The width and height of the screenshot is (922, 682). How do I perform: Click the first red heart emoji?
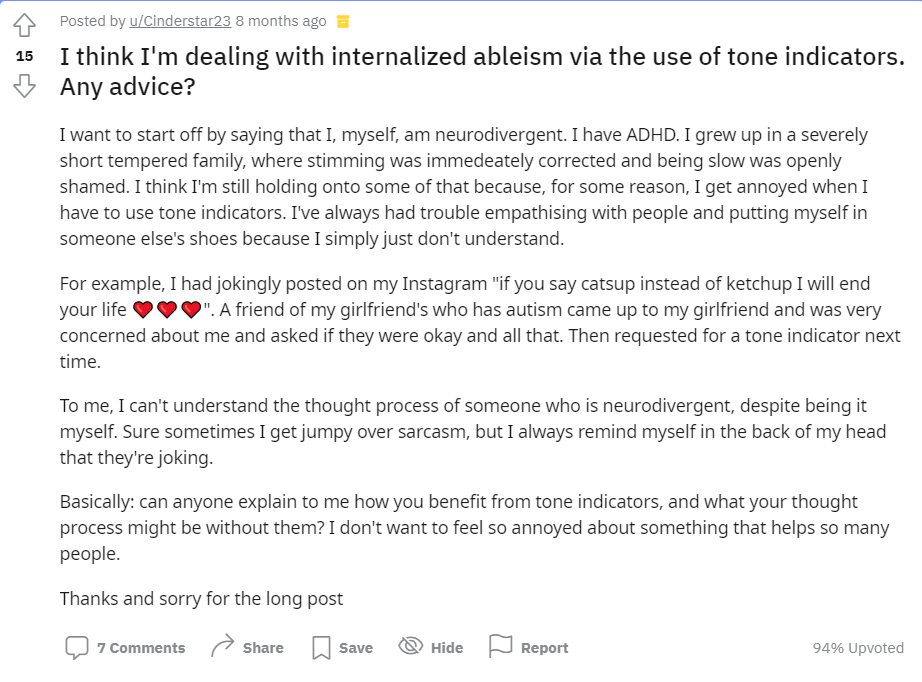[143, 309]
